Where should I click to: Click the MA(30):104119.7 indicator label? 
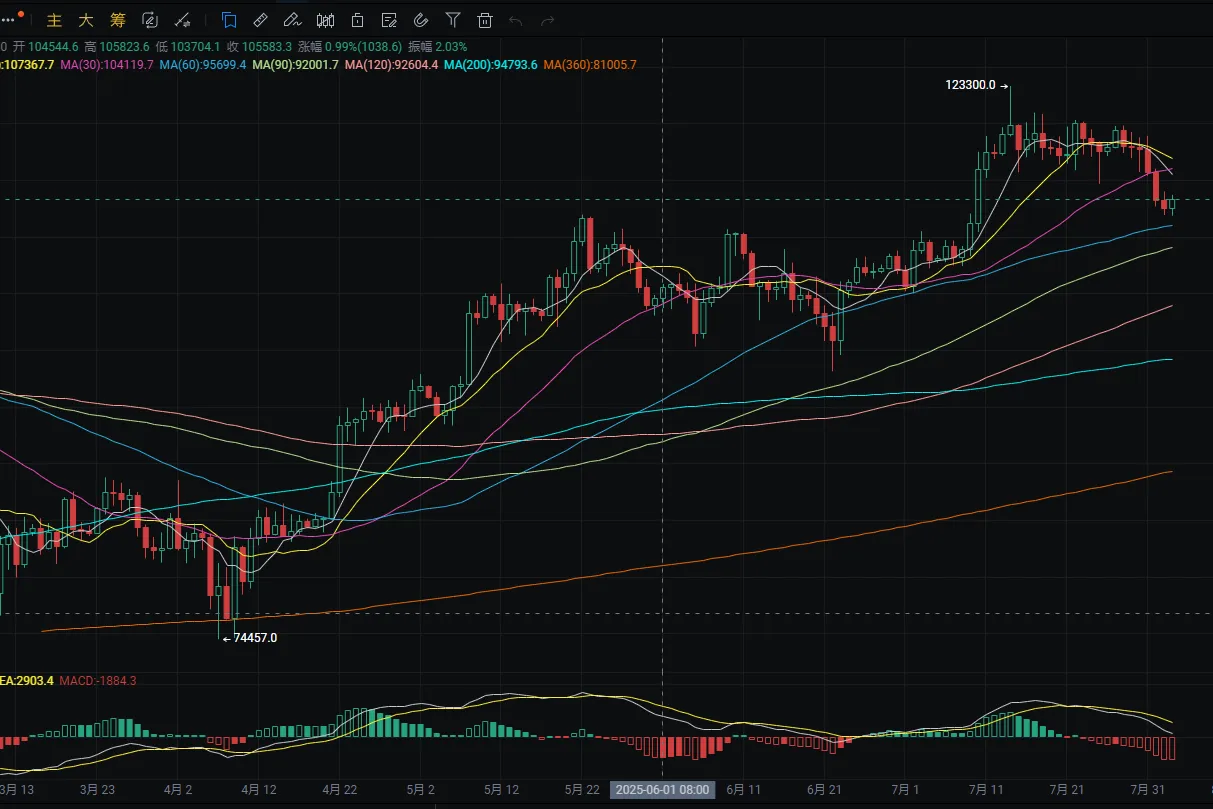[107, 65]
